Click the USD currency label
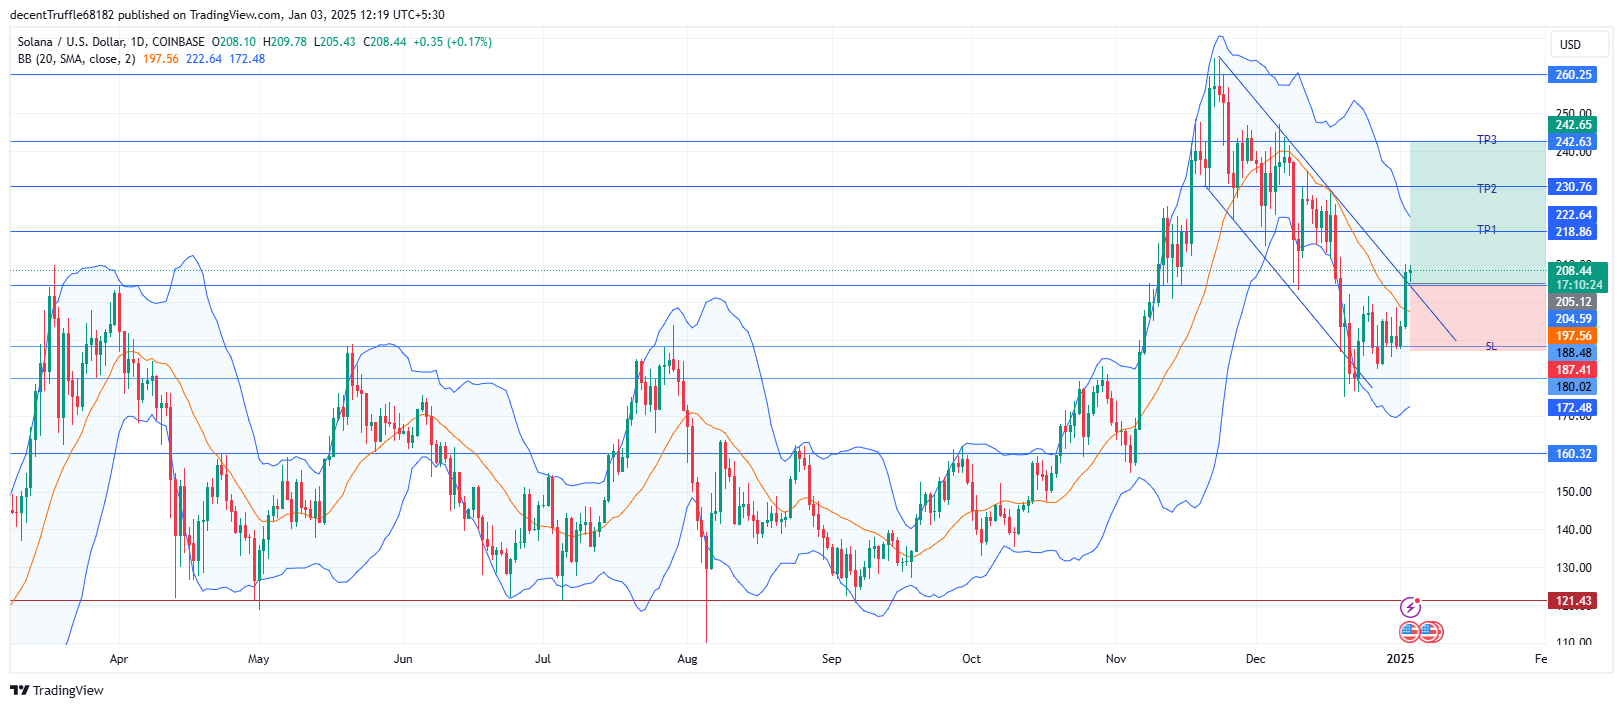 (1571, 44)
